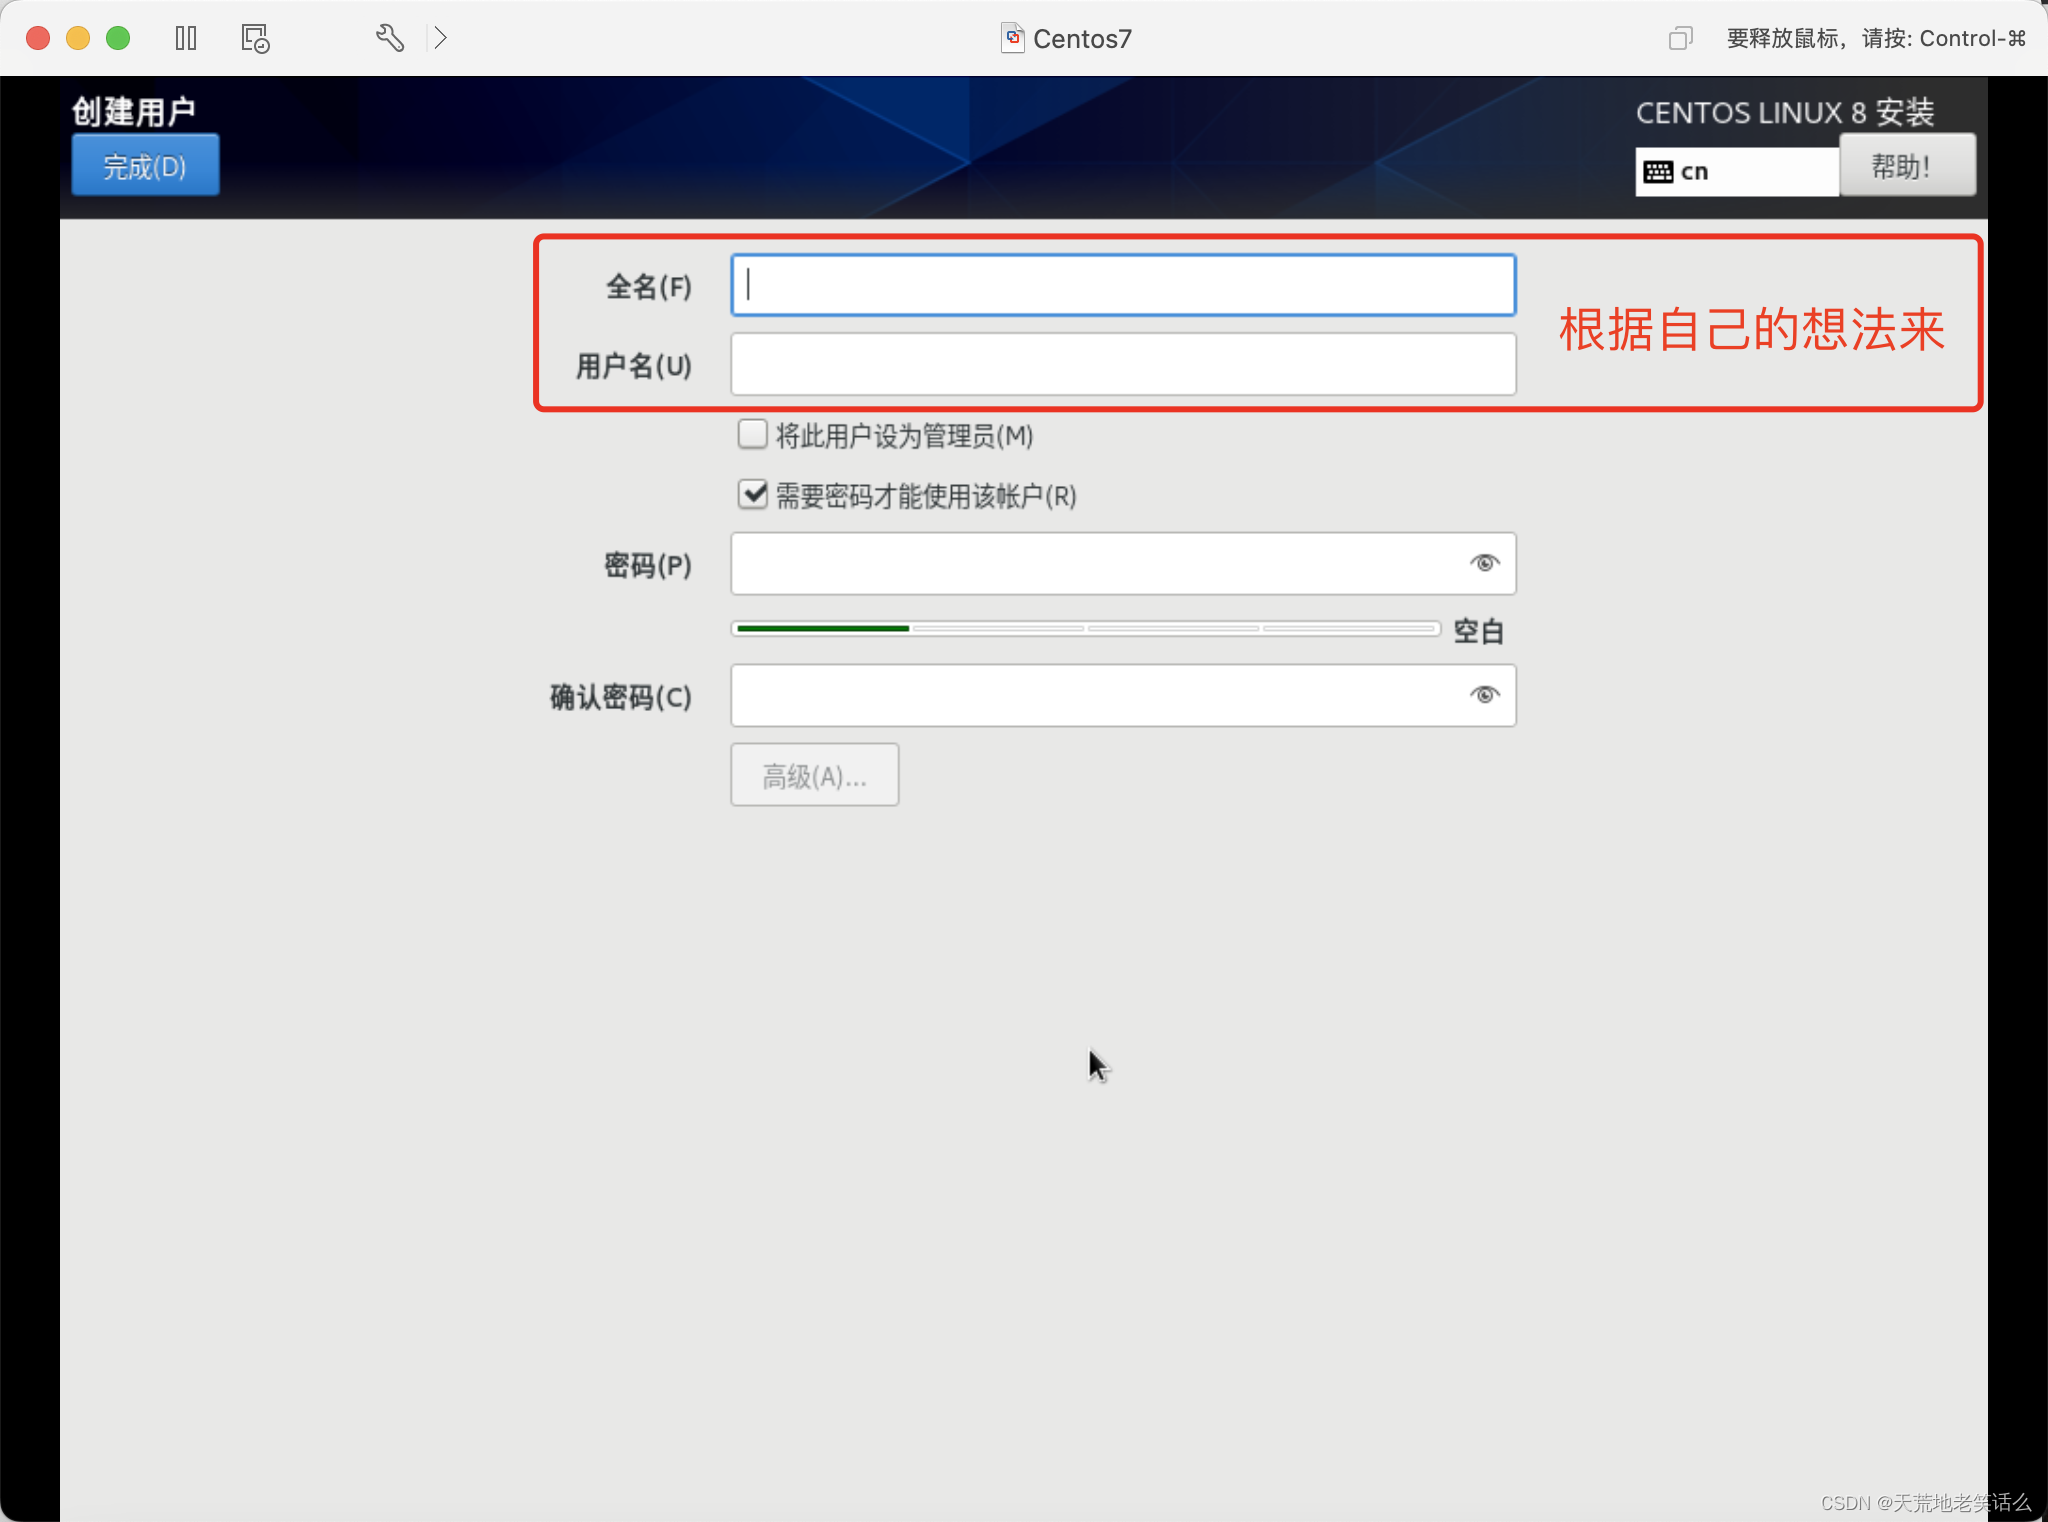Show password via the eye icon

[x=1484, y=563]
